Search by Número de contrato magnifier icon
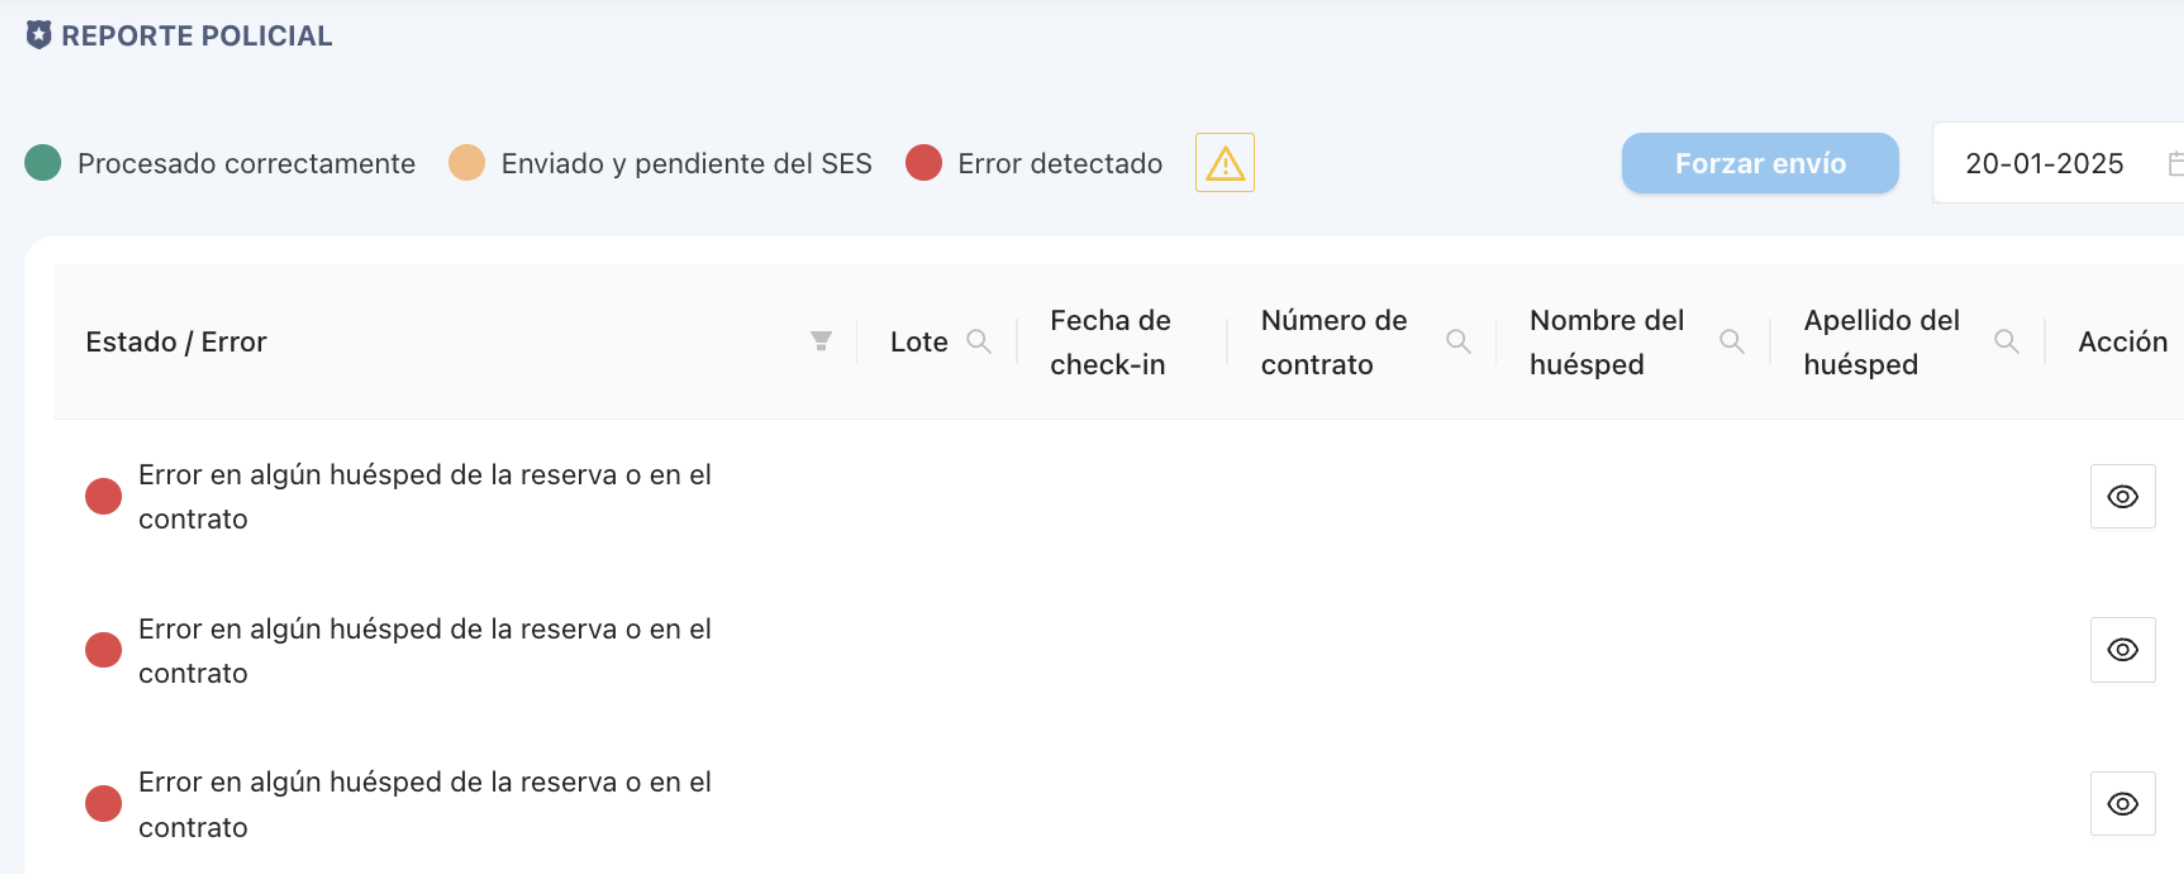The height and width of the screenshot is (874, 2184). coord(1459,342)
